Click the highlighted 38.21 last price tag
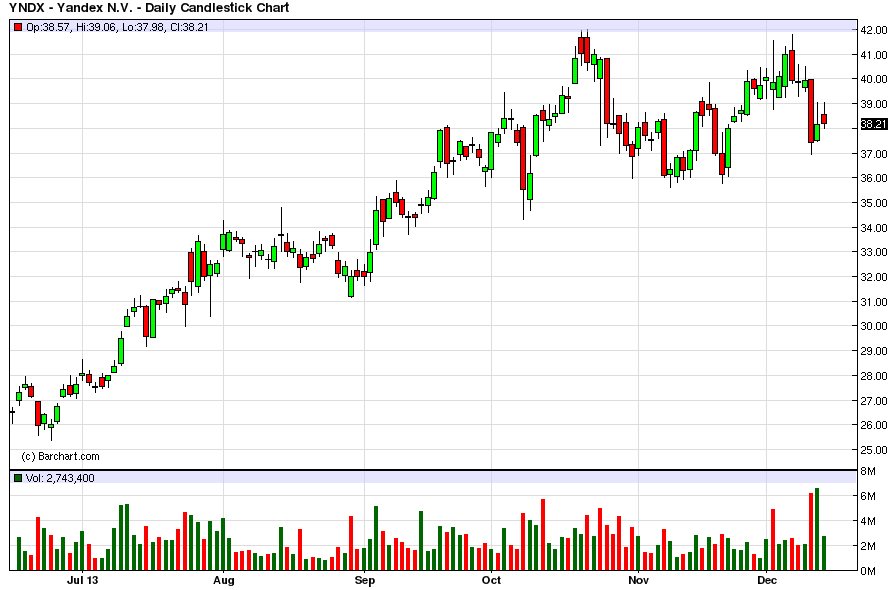895x590 pixels. point(873,124)
